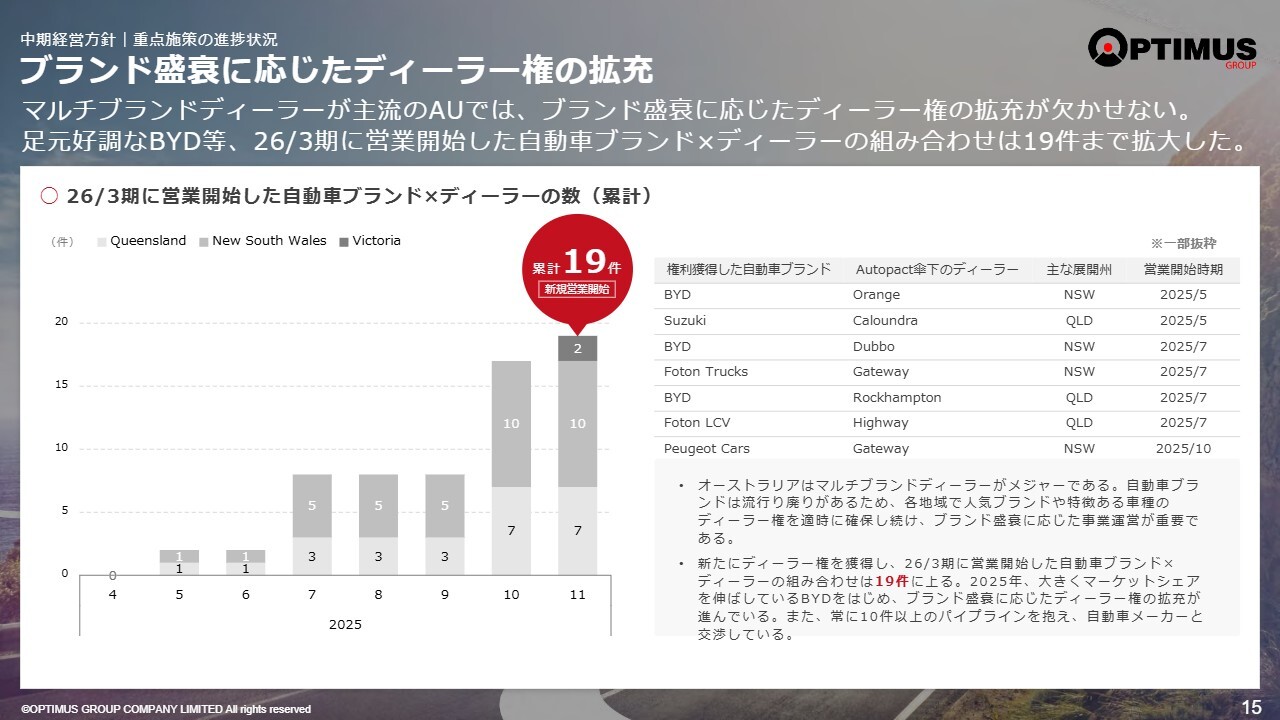Click the 営業開始時期 column header
The width and height of the screenshot is (1280, 720).
(x=1184, y=270)
